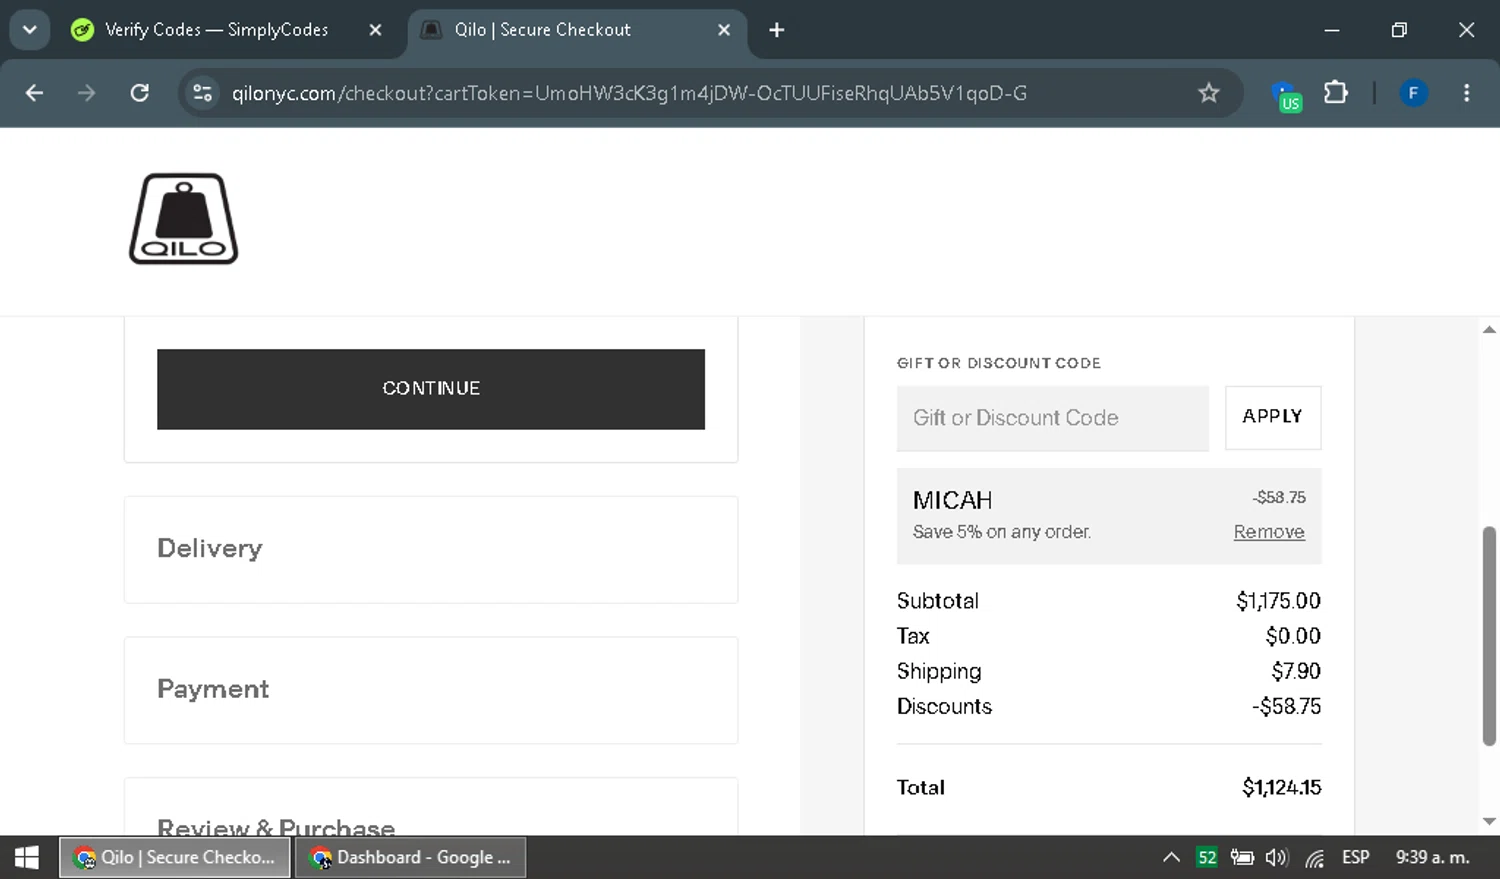Click the page vertical scrollbar thumb

click(1489, 635)
